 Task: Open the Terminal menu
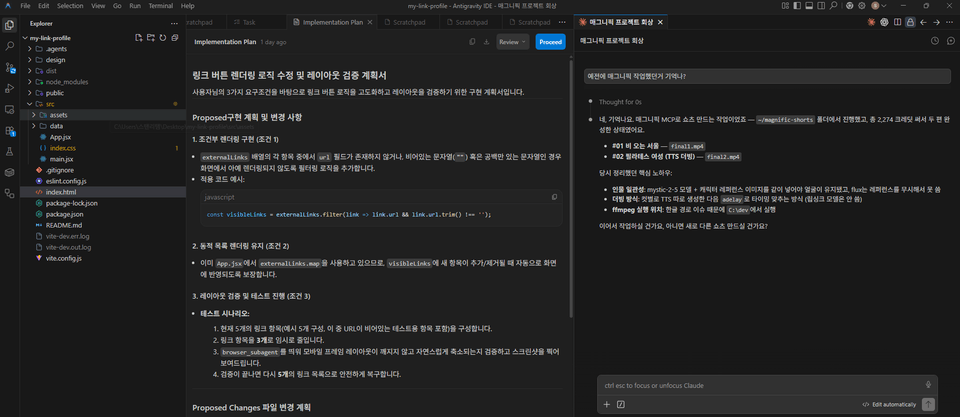[x=160, y=6]
